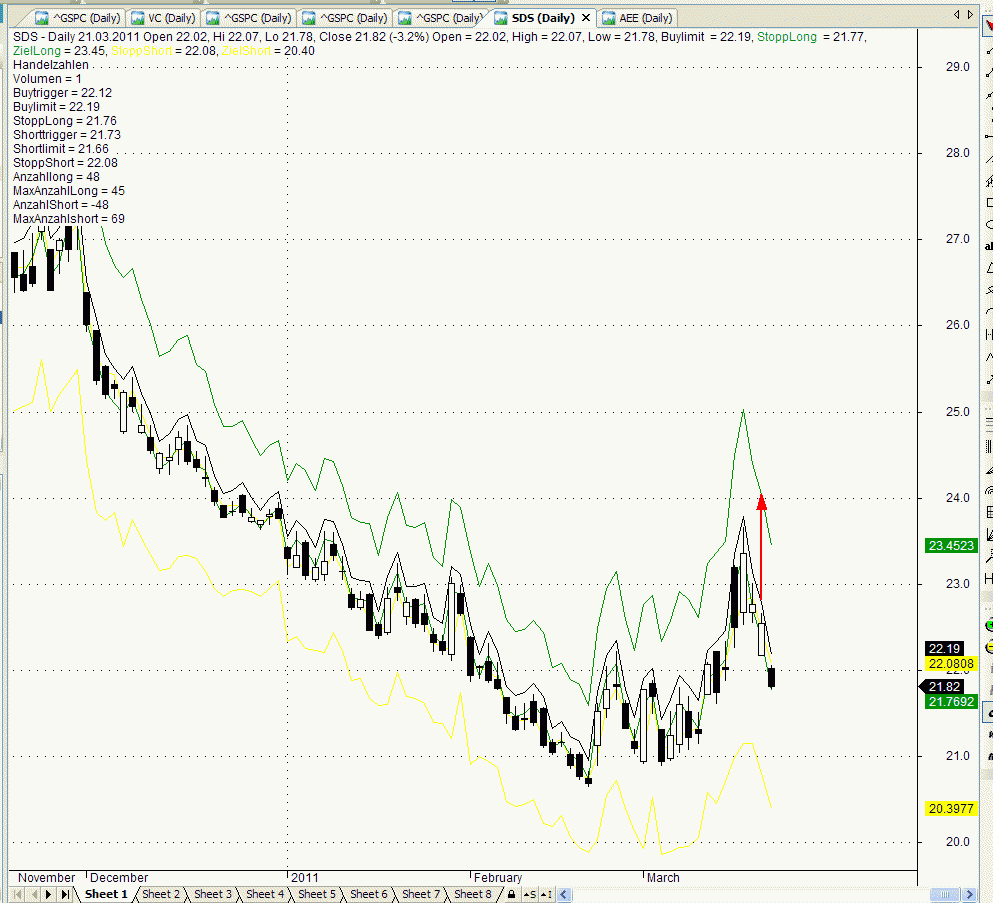
Task: Click the 'March' date axis label
Action: [x=663, y=878]
